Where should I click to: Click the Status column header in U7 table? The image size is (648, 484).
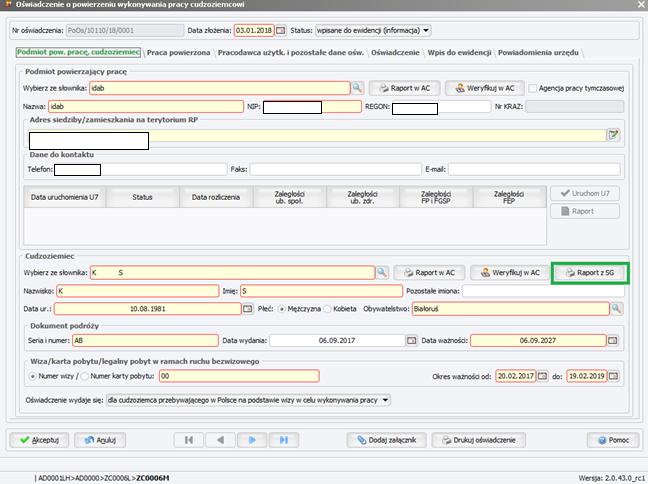click(143, 197)
